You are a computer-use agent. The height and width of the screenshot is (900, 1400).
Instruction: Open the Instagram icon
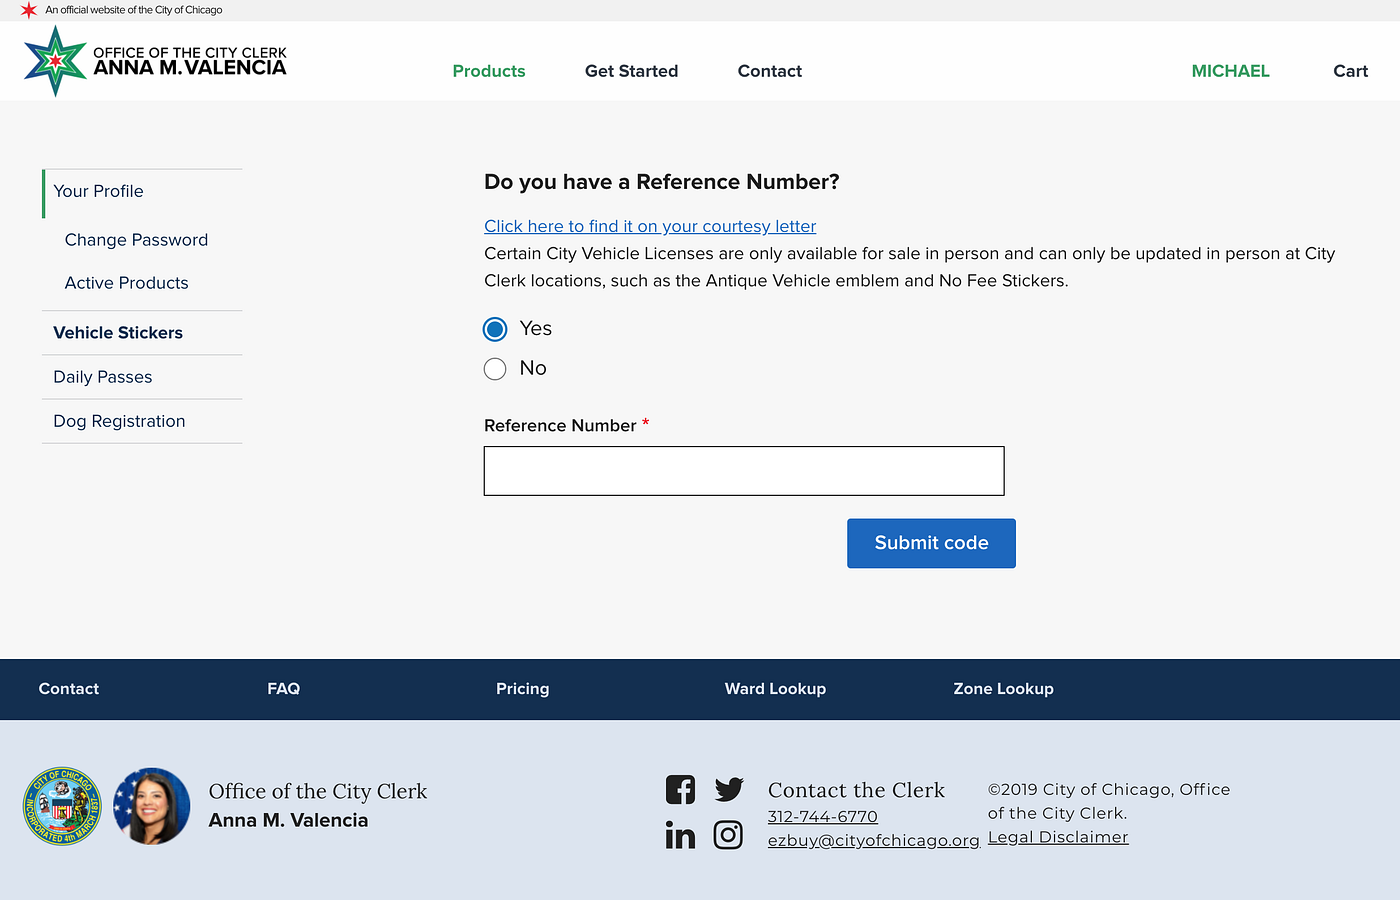[728, 834]
